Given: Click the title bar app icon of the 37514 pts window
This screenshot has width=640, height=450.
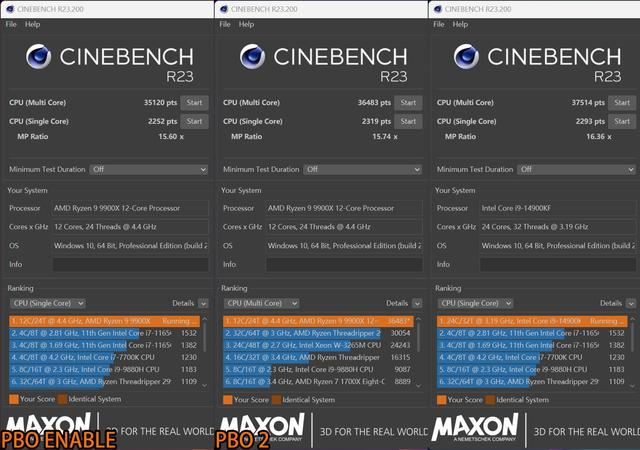Looking at the screenshot, I should 437,8.
